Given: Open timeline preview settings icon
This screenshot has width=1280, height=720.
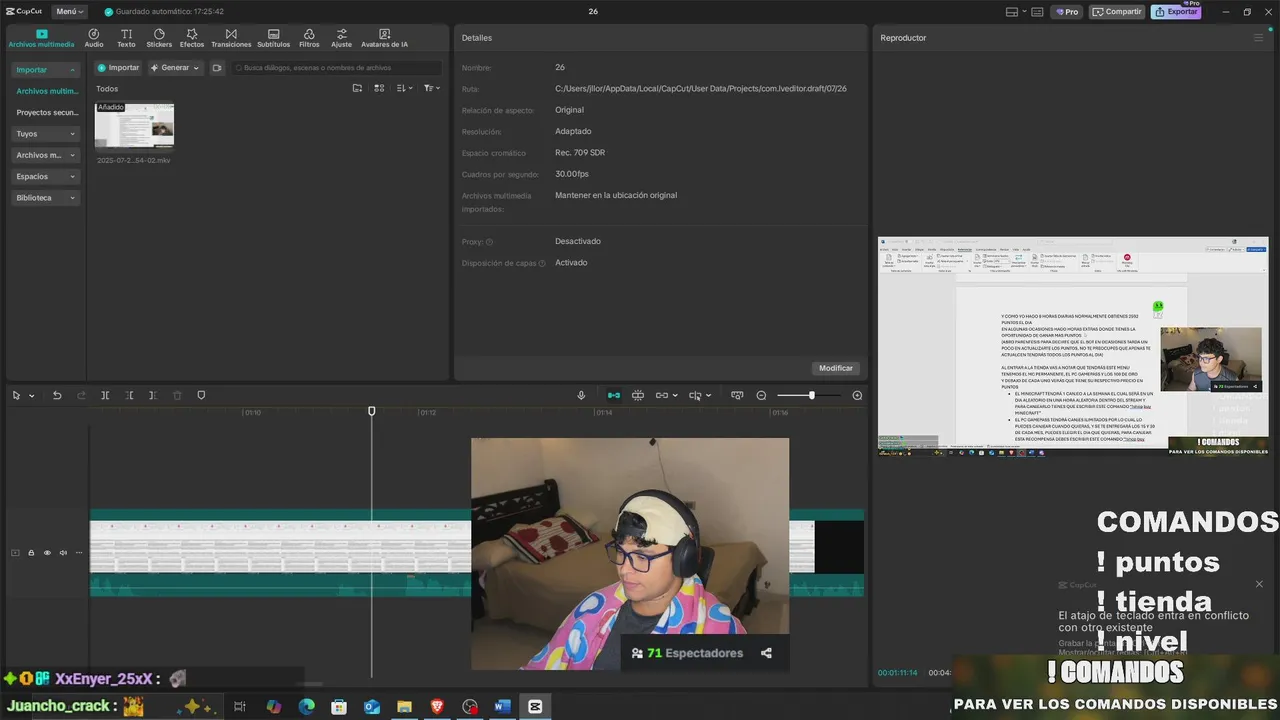Looking at the screenshot, I should click(x=737, y=395).
